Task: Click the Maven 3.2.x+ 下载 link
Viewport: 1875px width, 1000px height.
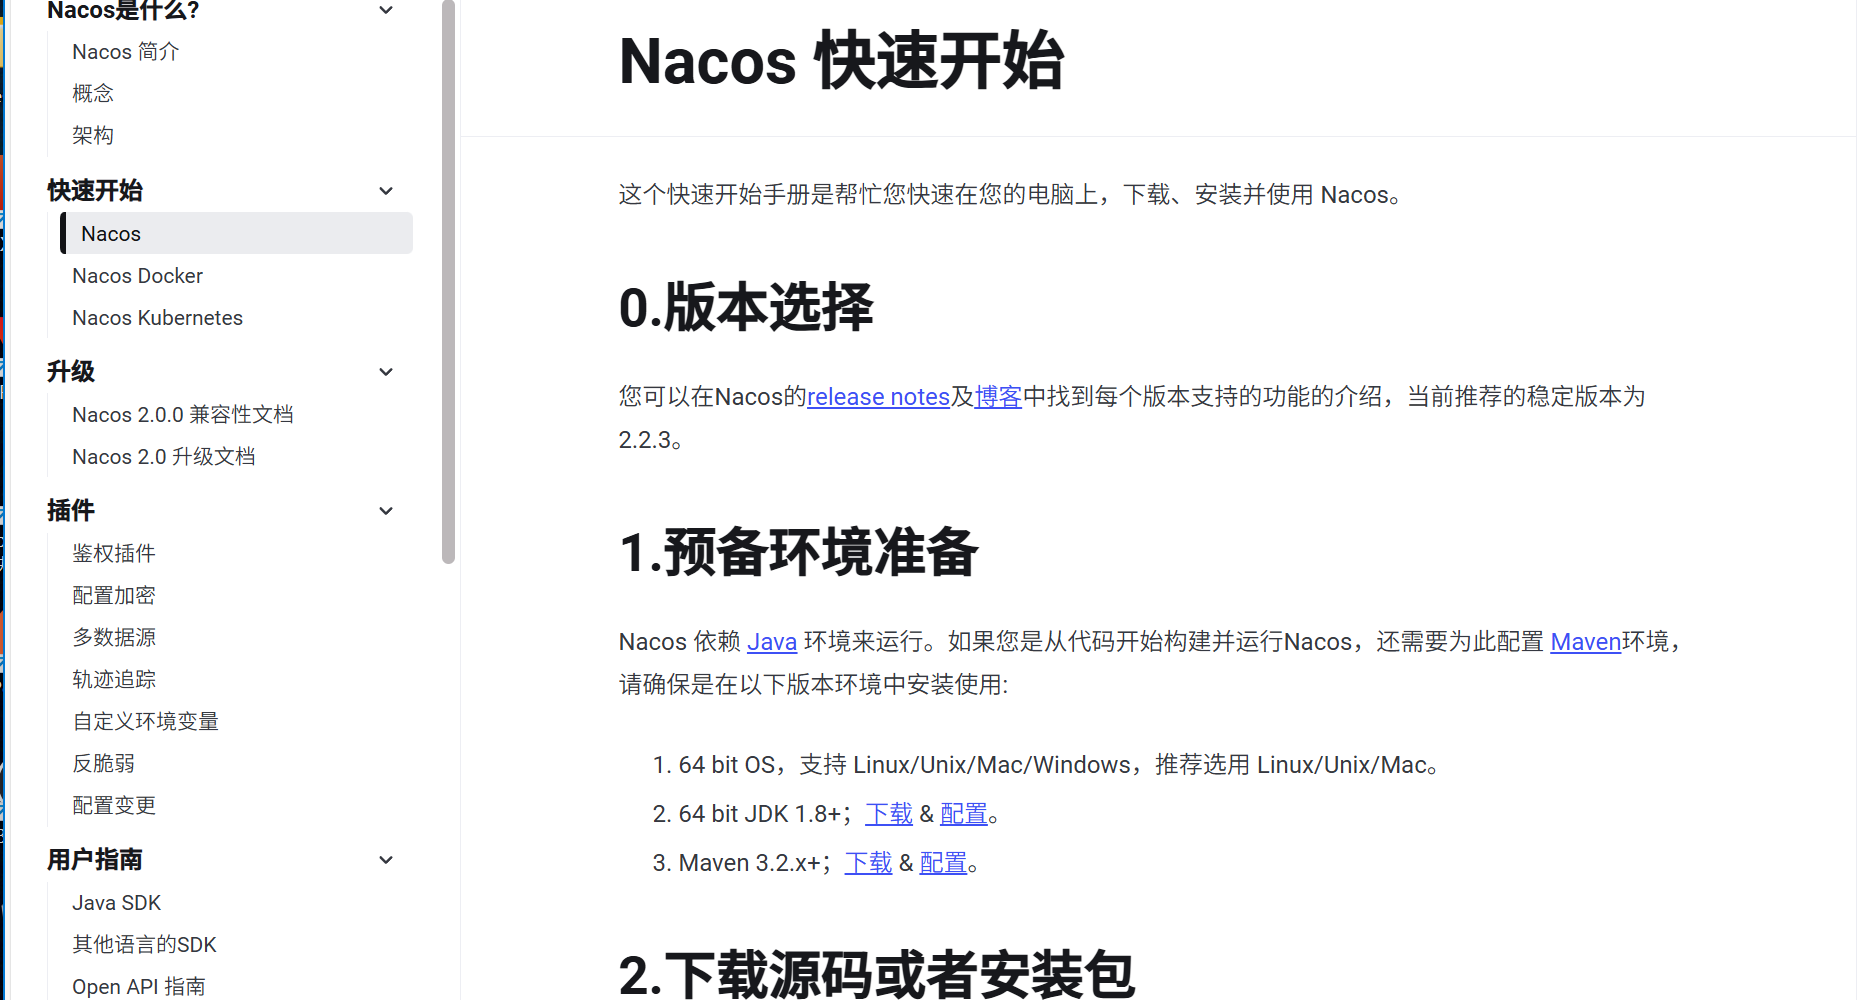Action: click(868, 863)
